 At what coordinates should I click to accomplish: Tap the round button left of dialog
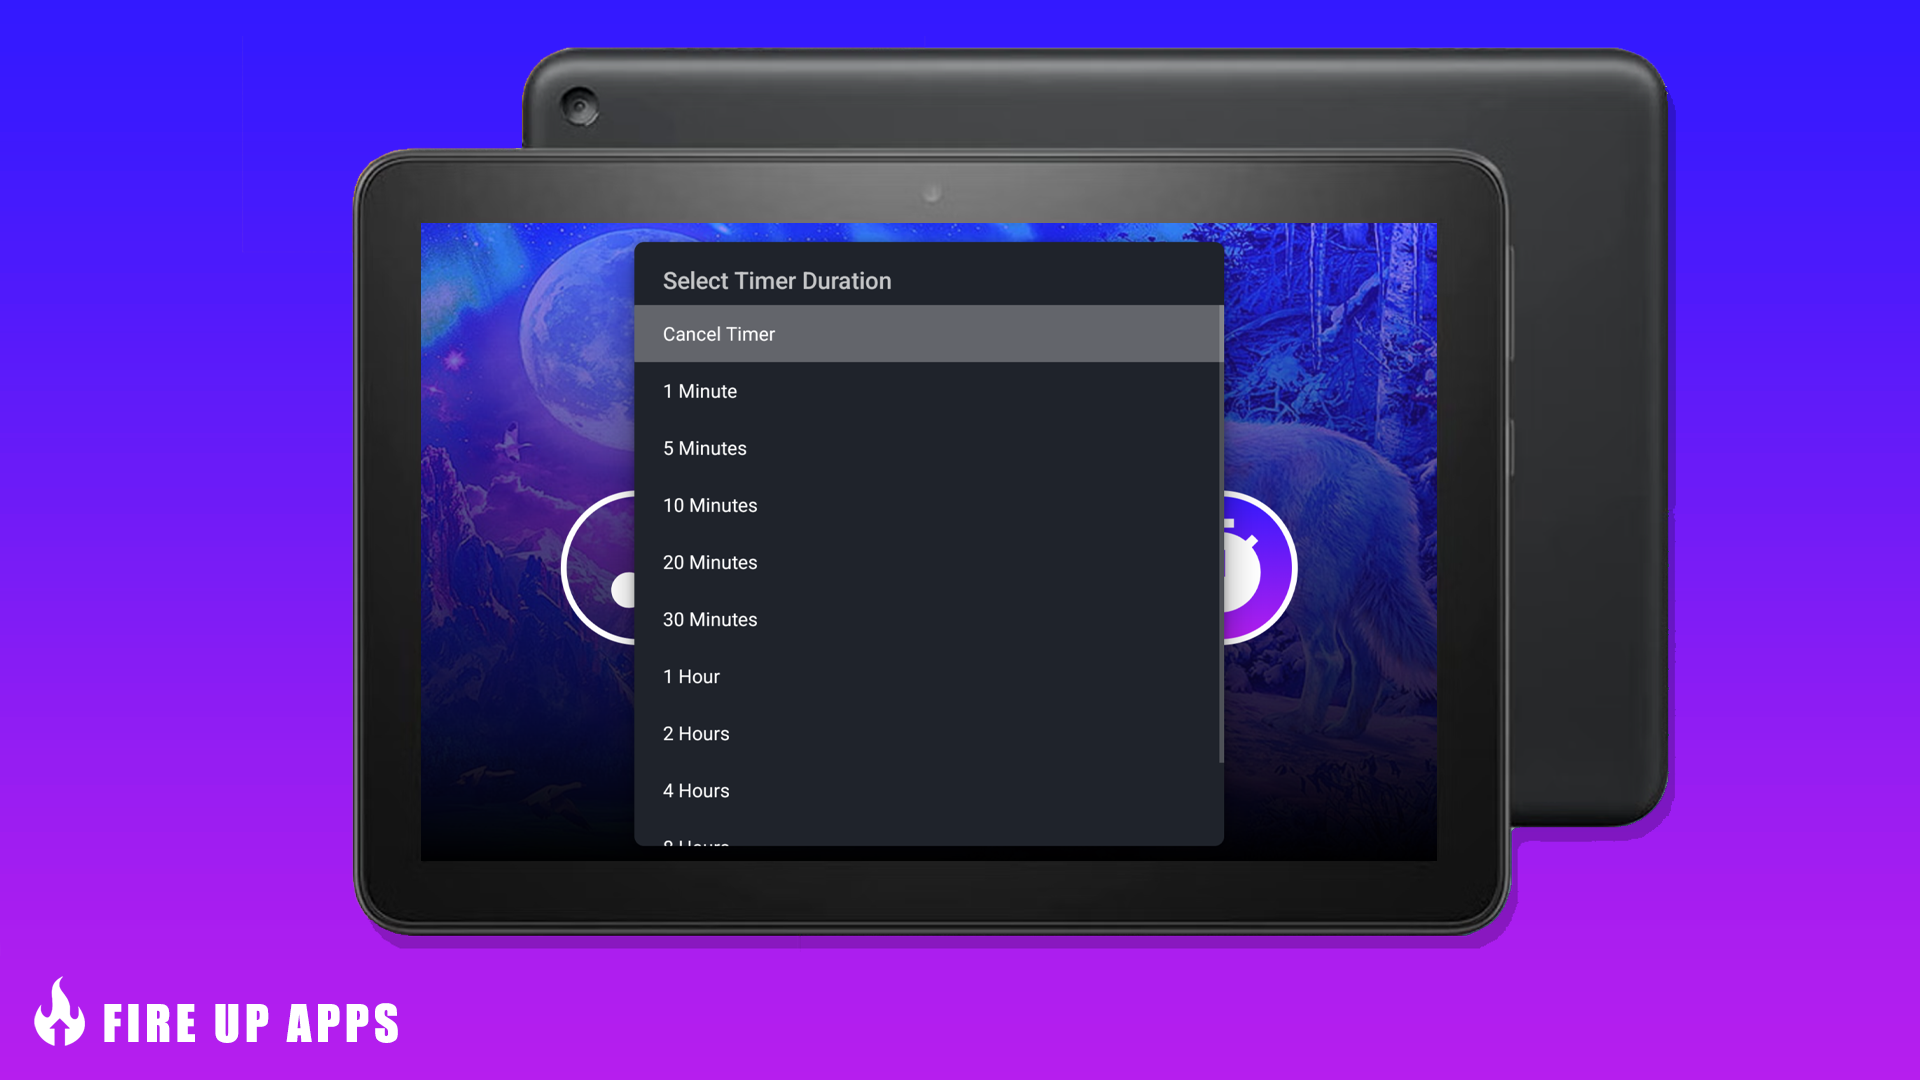click(598, 568)
